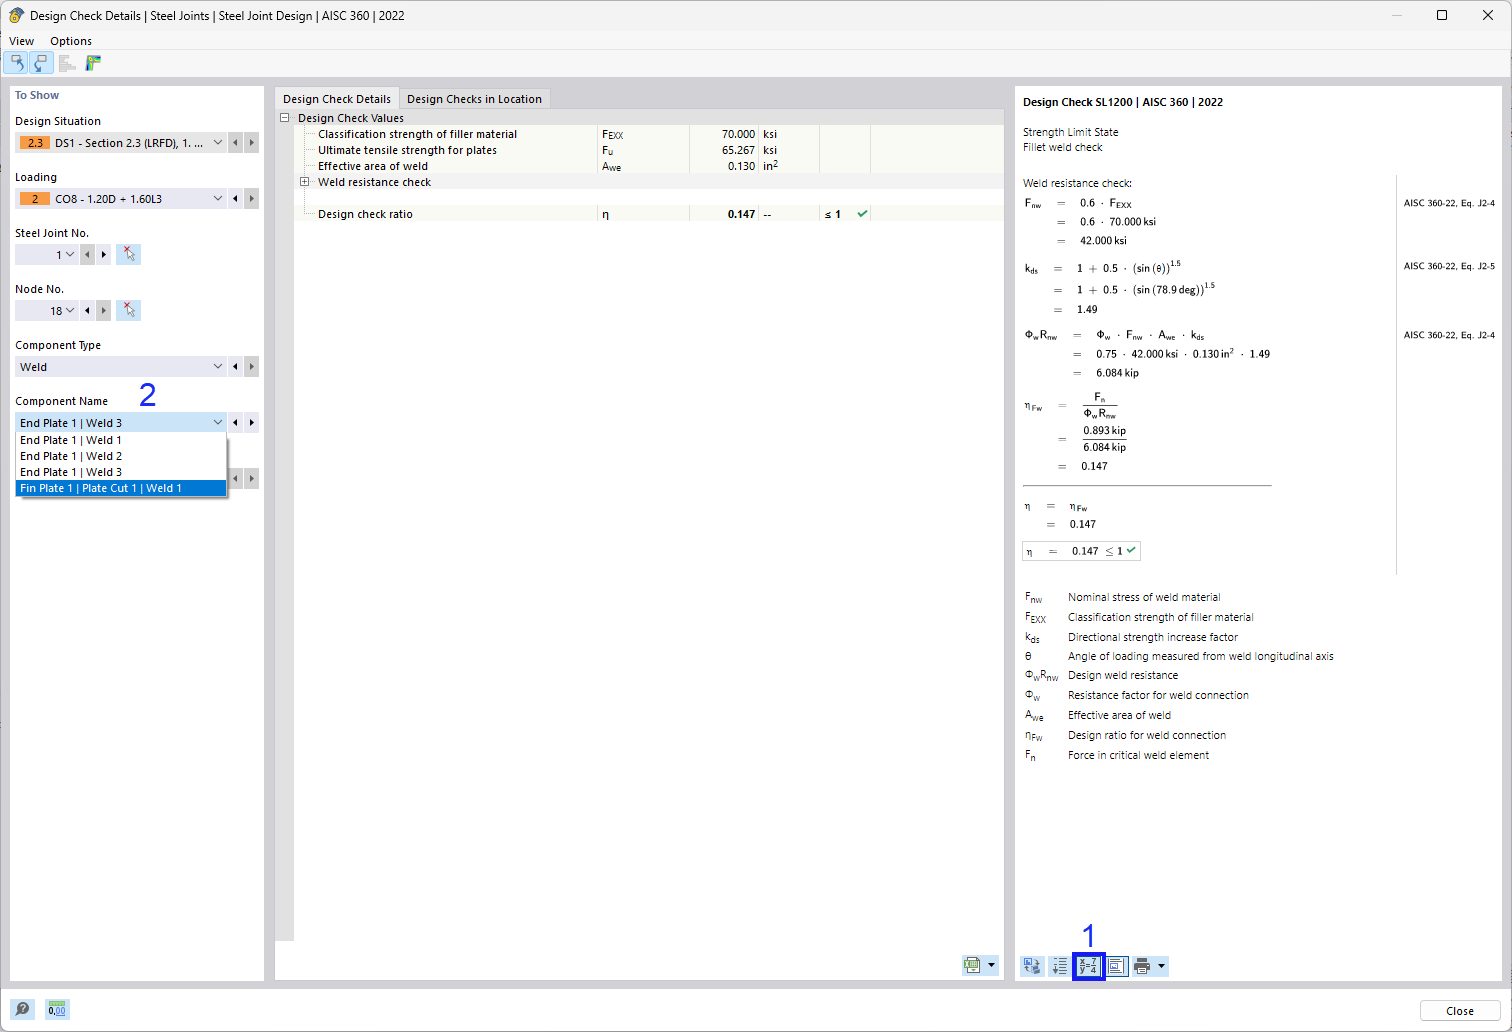Viewport: 1512px width, 1032px height.
Task: Go to next Loading
Action: pos(252,199)
